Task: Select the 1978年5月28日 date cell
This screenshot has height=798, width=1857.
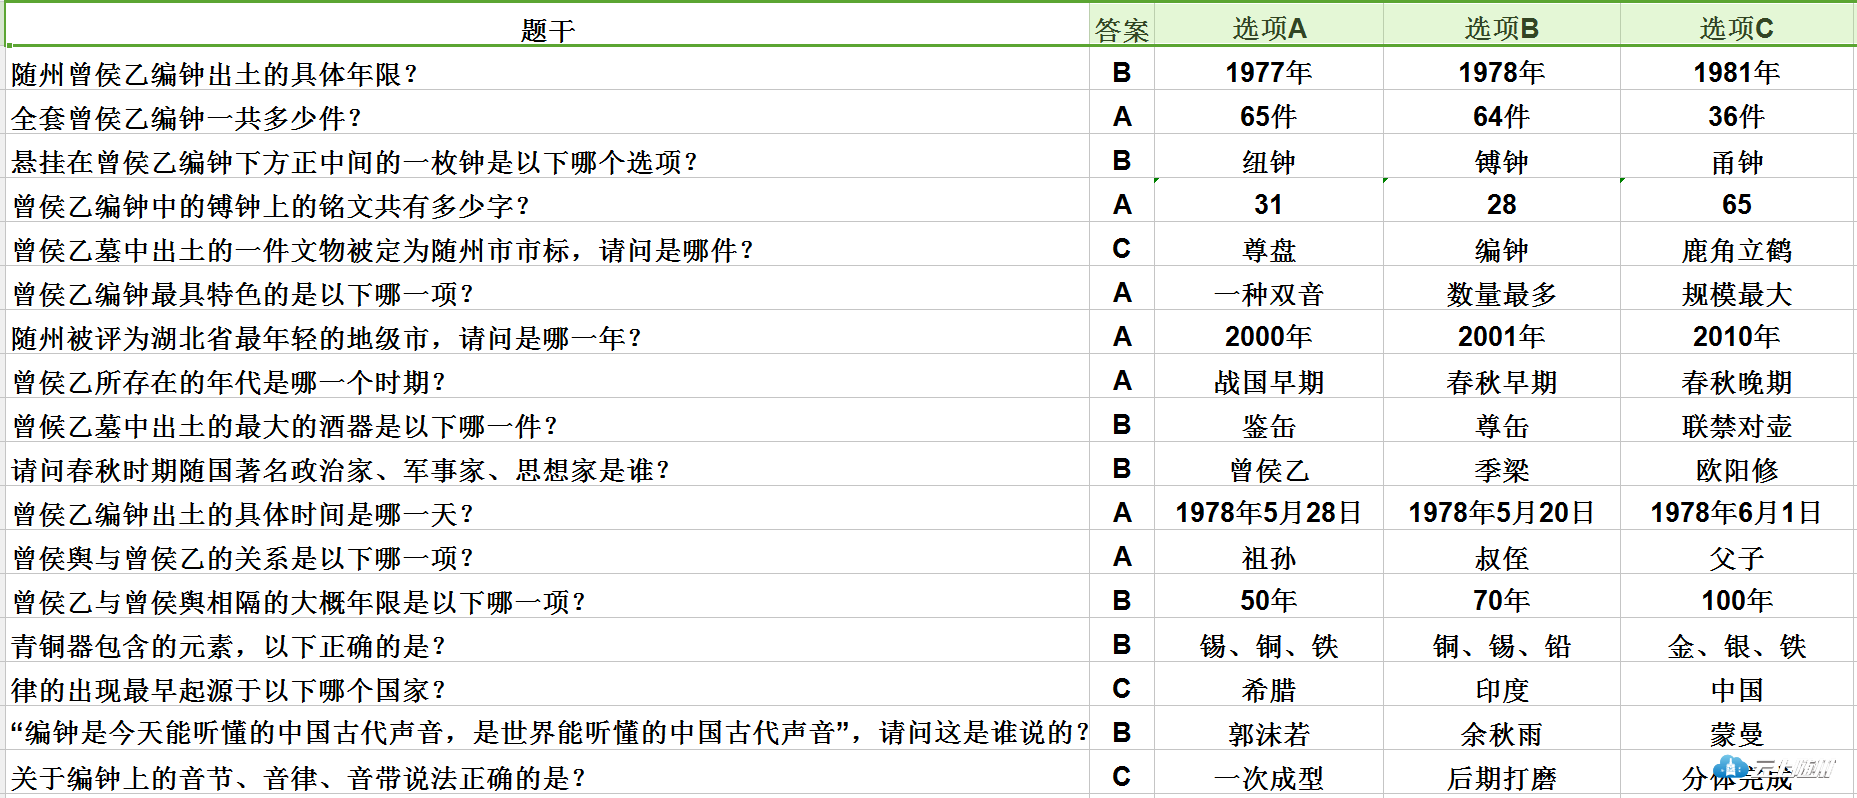Action: [1268, 513]
